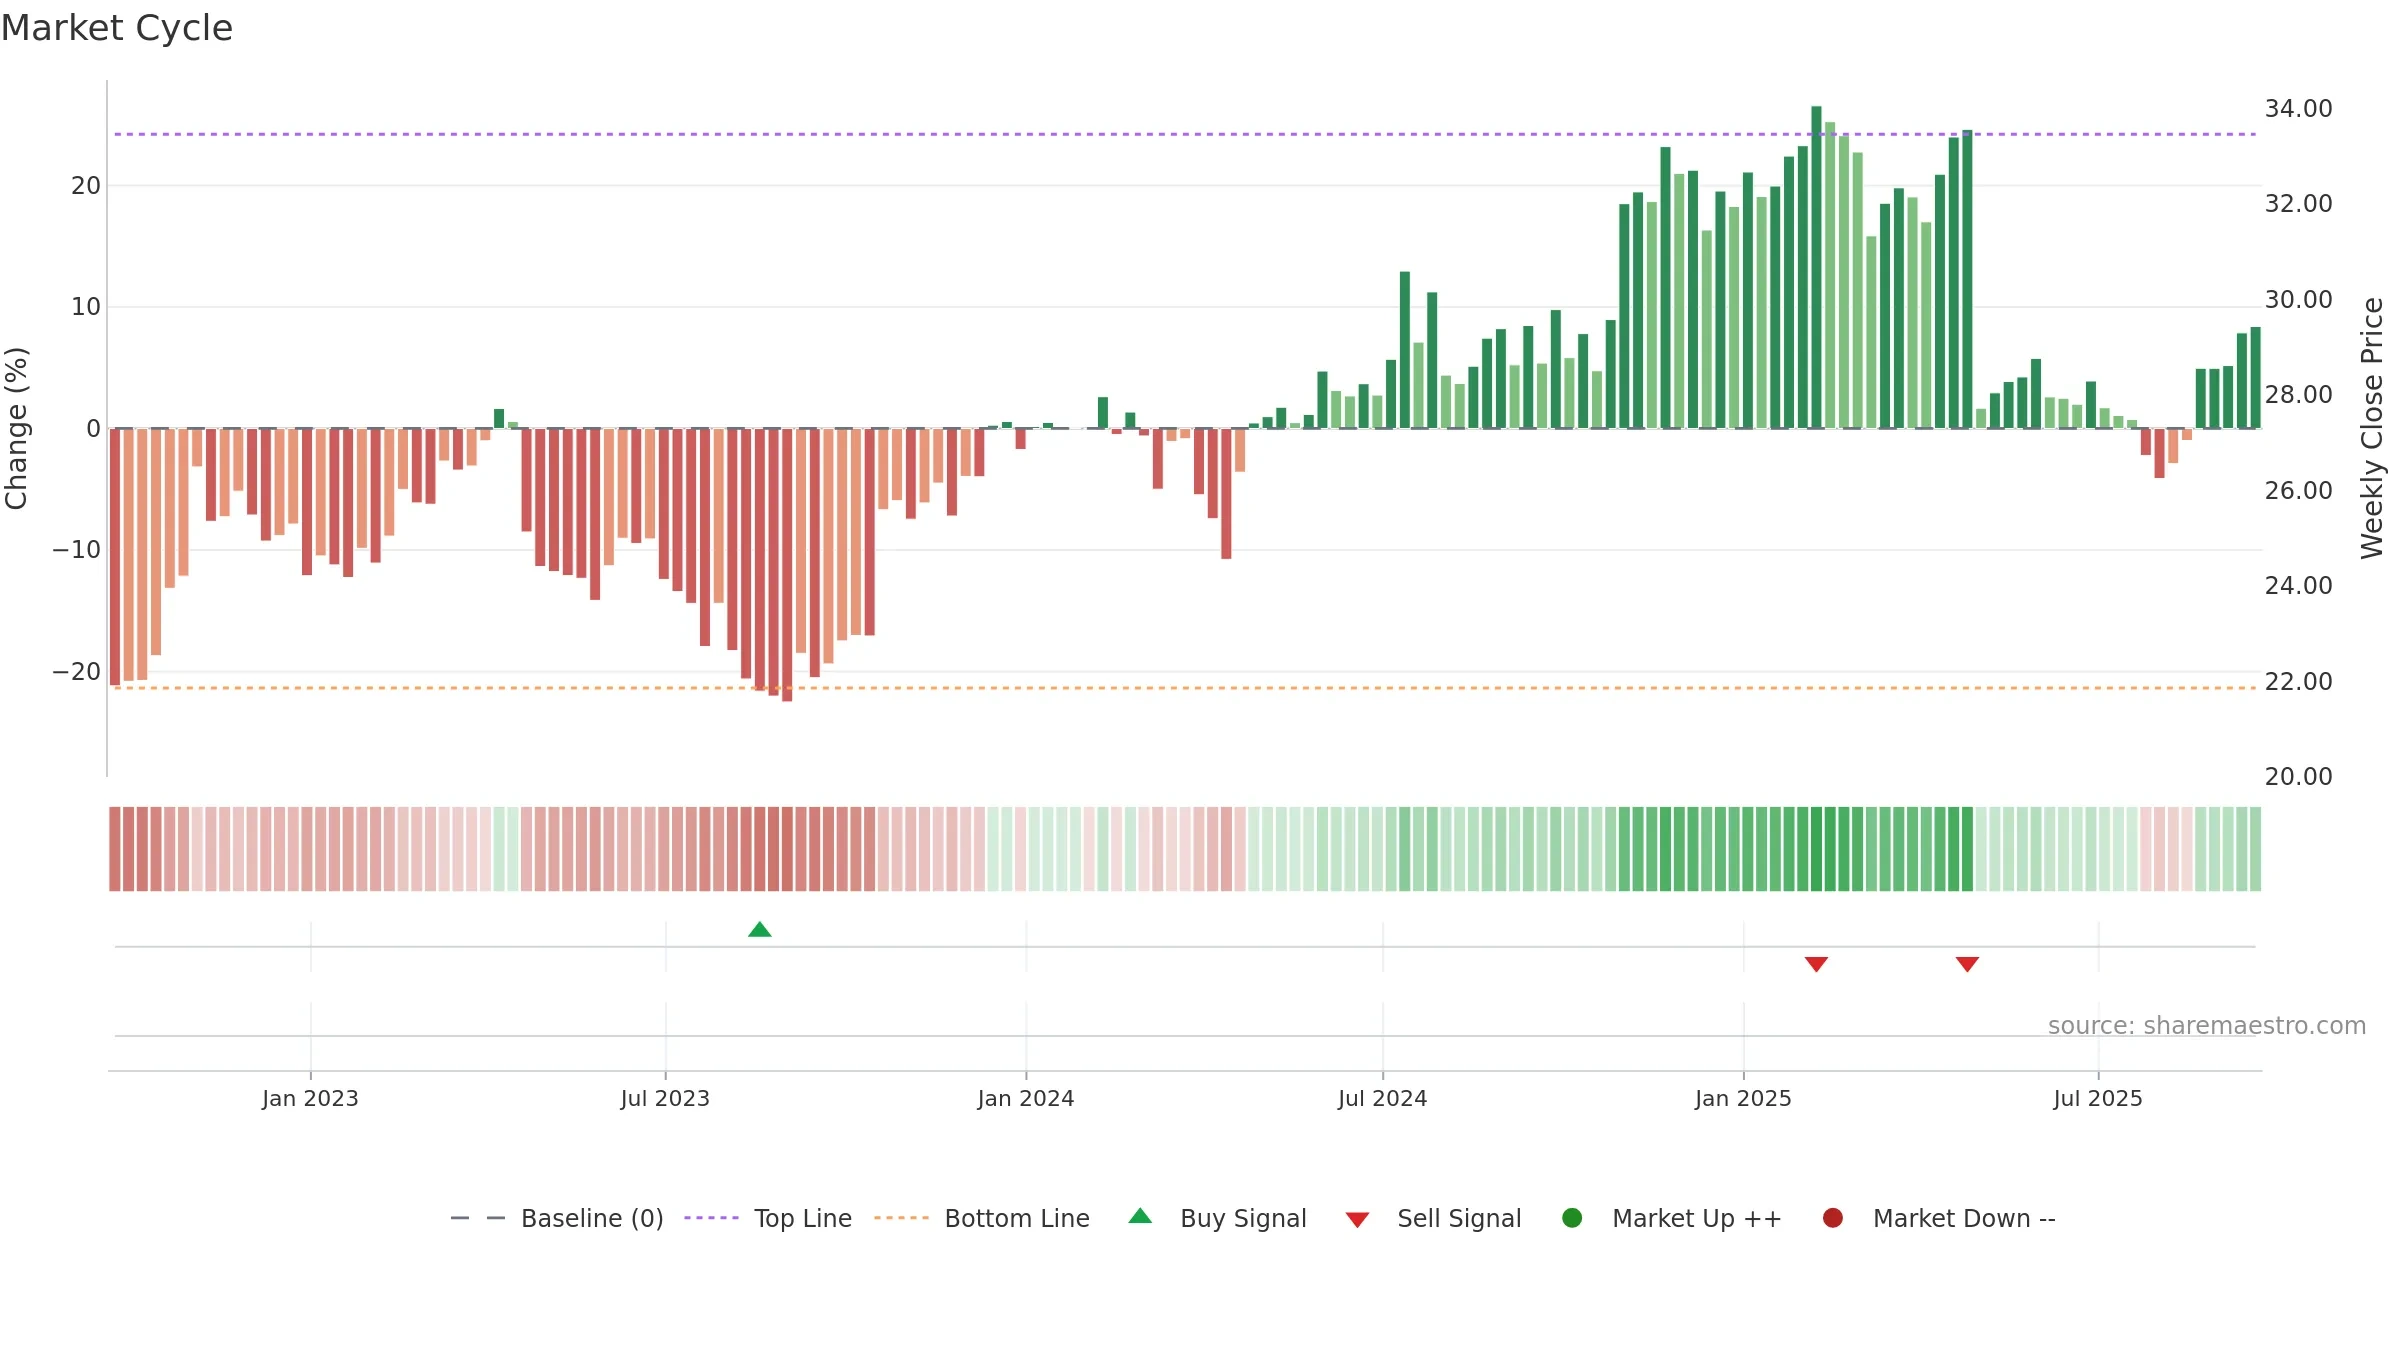This screenshot has height=1350, width=2400.
Task: Click the Change (%) axis title
Action: tap(16, 428)
